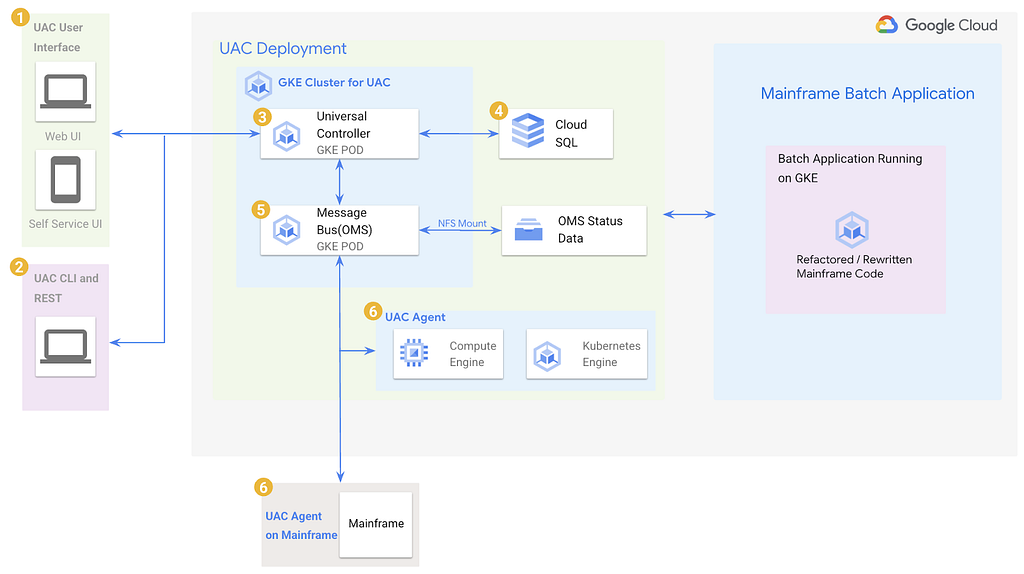
Task: Click the Google Cloud logo
Action: pyautogui.click(x=936, y=25)
